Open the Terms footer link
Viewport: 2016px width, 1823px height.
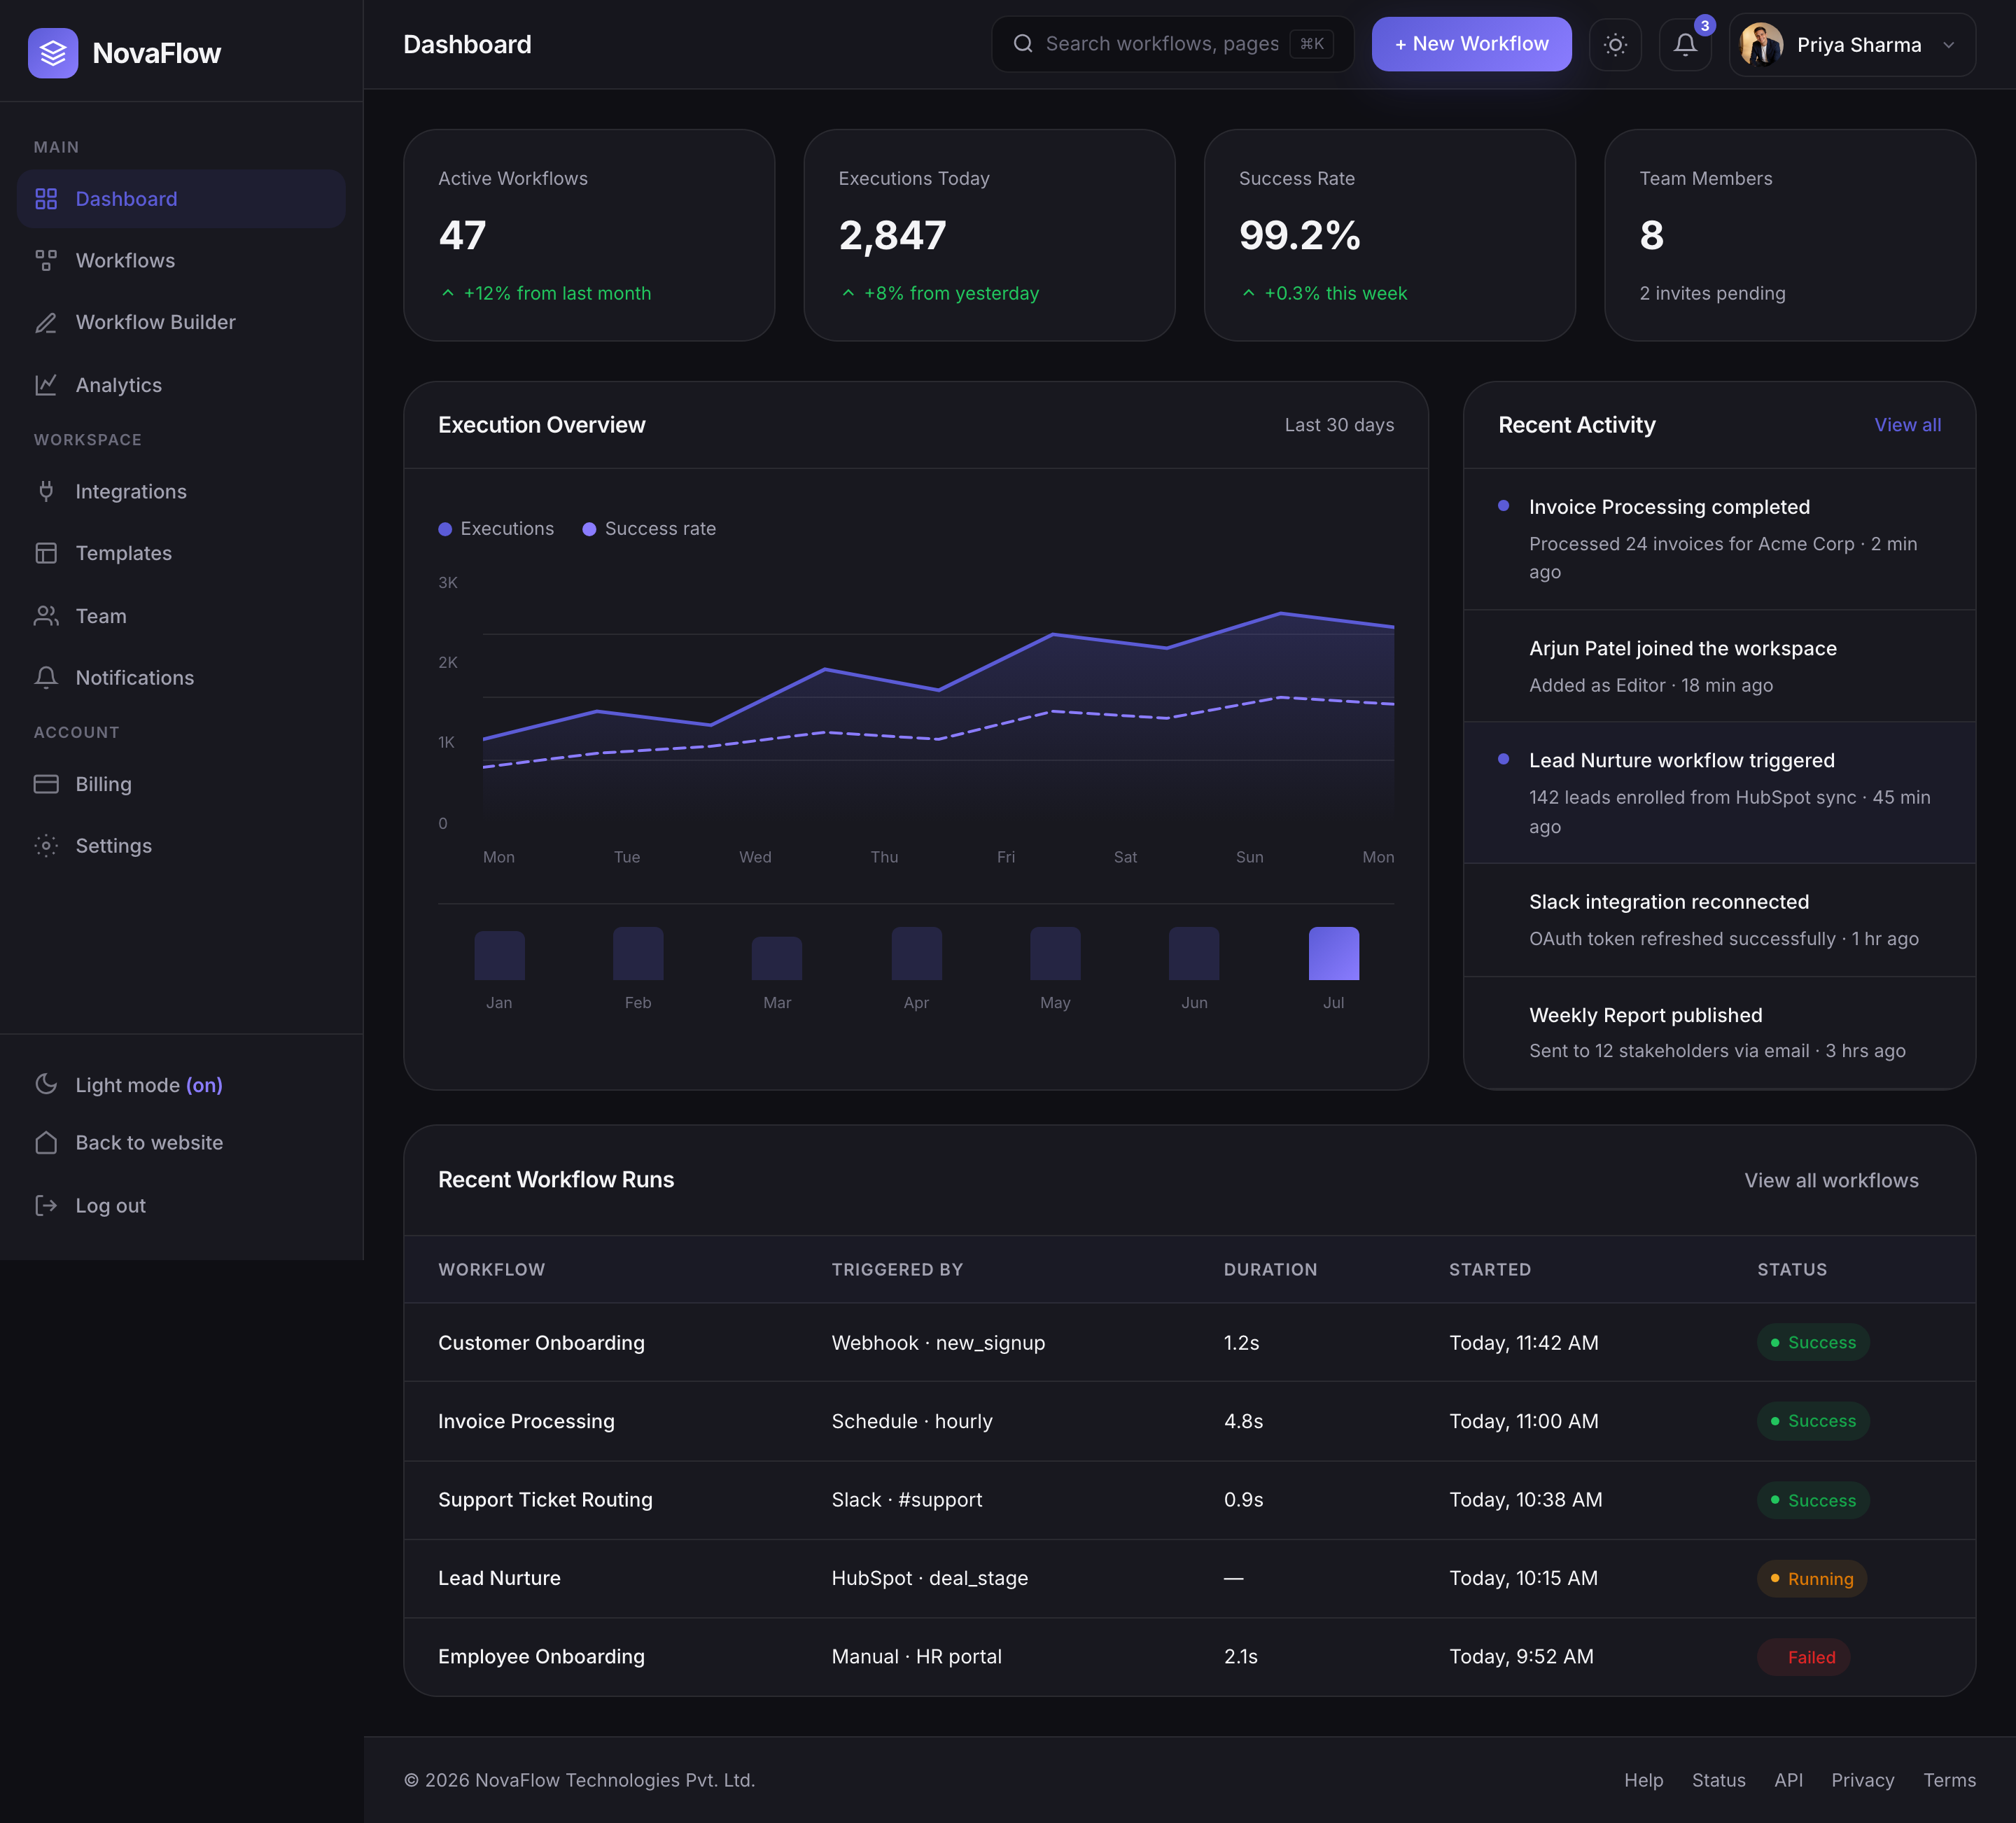(x=1949, y=1780)
